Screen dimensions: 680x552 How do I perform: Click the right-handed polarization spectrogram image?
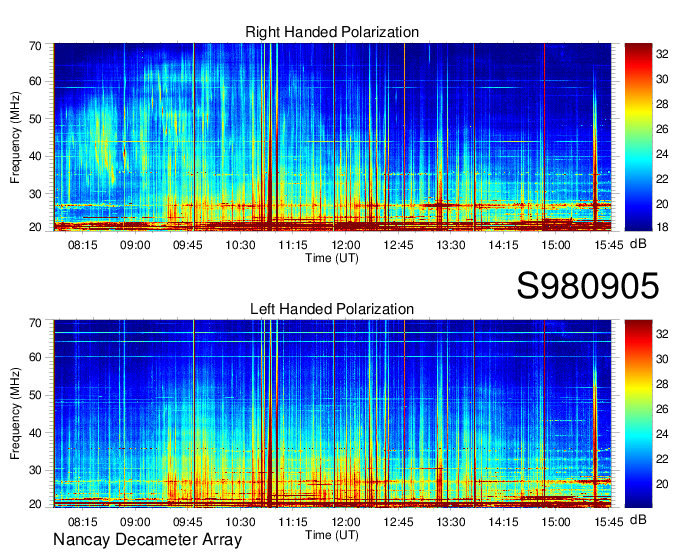(332, 137)
